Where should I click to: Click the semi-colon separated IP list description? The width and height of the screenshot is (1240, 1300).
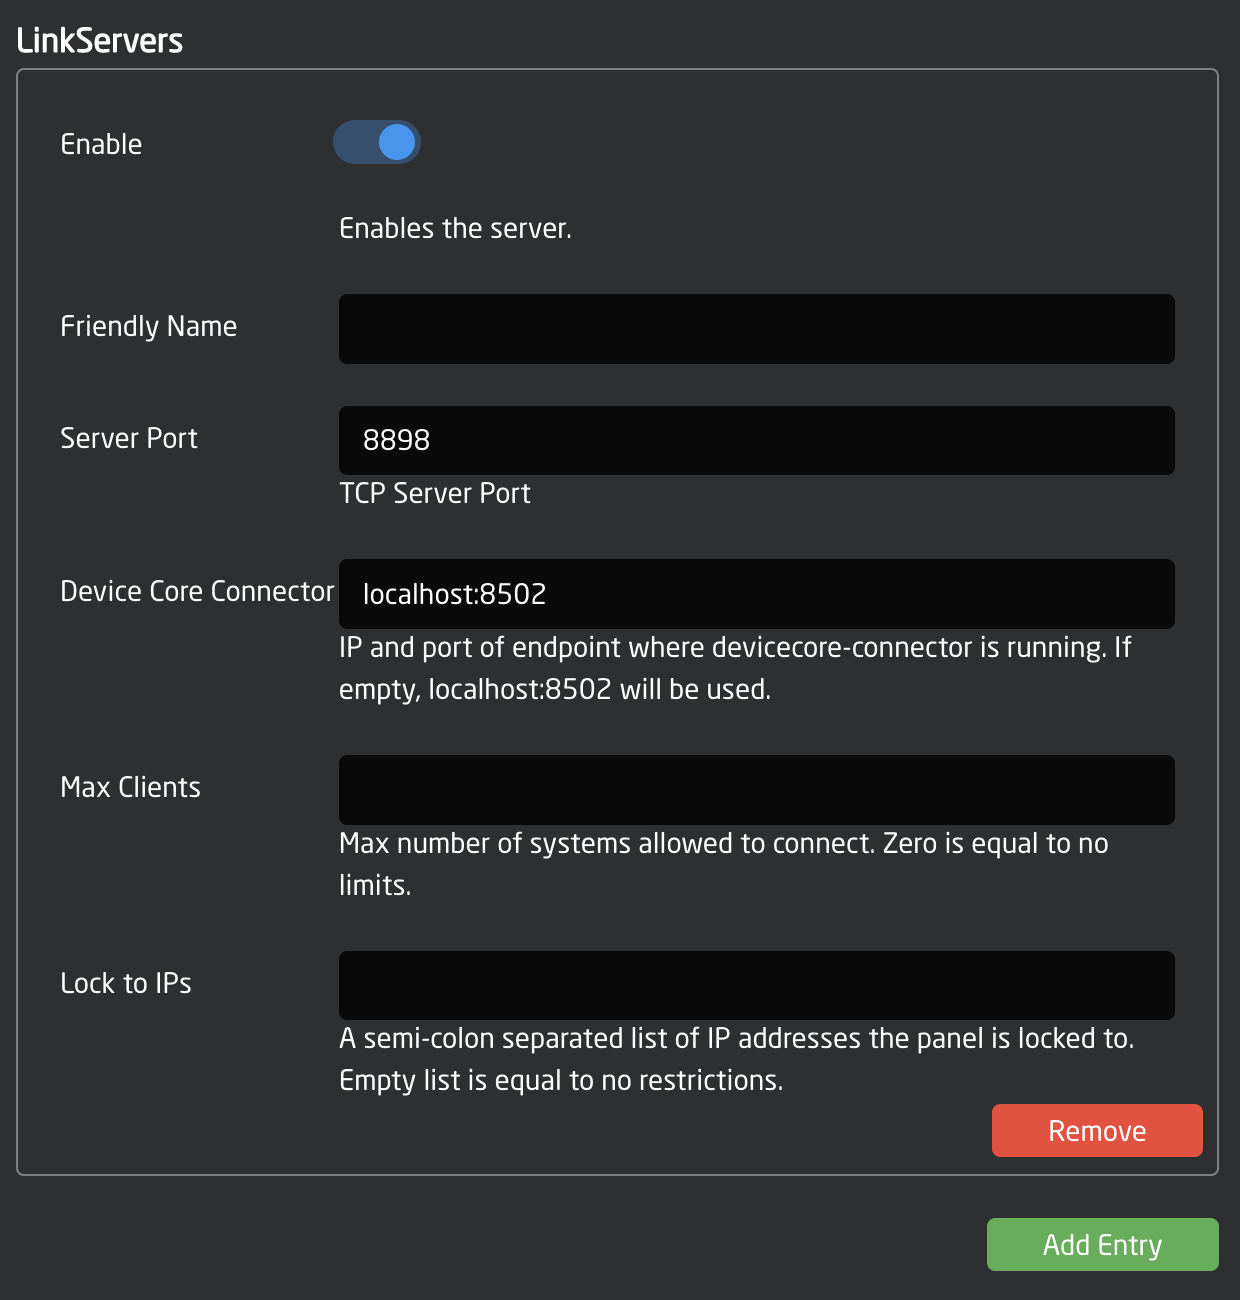coord(736,1059)
